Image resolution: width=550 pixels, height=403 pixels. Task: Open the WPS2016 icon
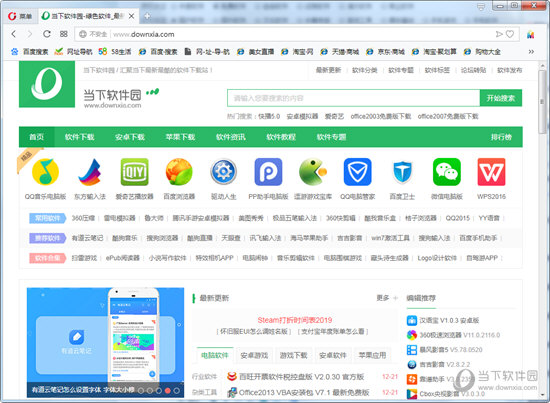pos(491,172)
